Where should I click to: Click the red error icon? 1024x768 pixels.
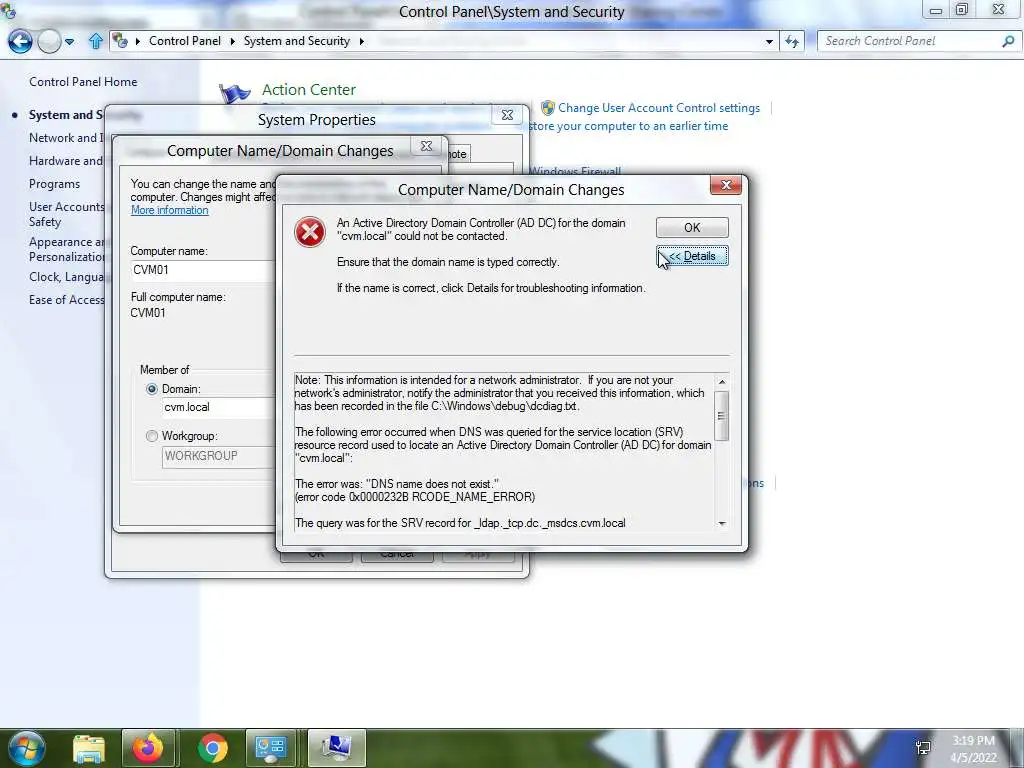310,232
